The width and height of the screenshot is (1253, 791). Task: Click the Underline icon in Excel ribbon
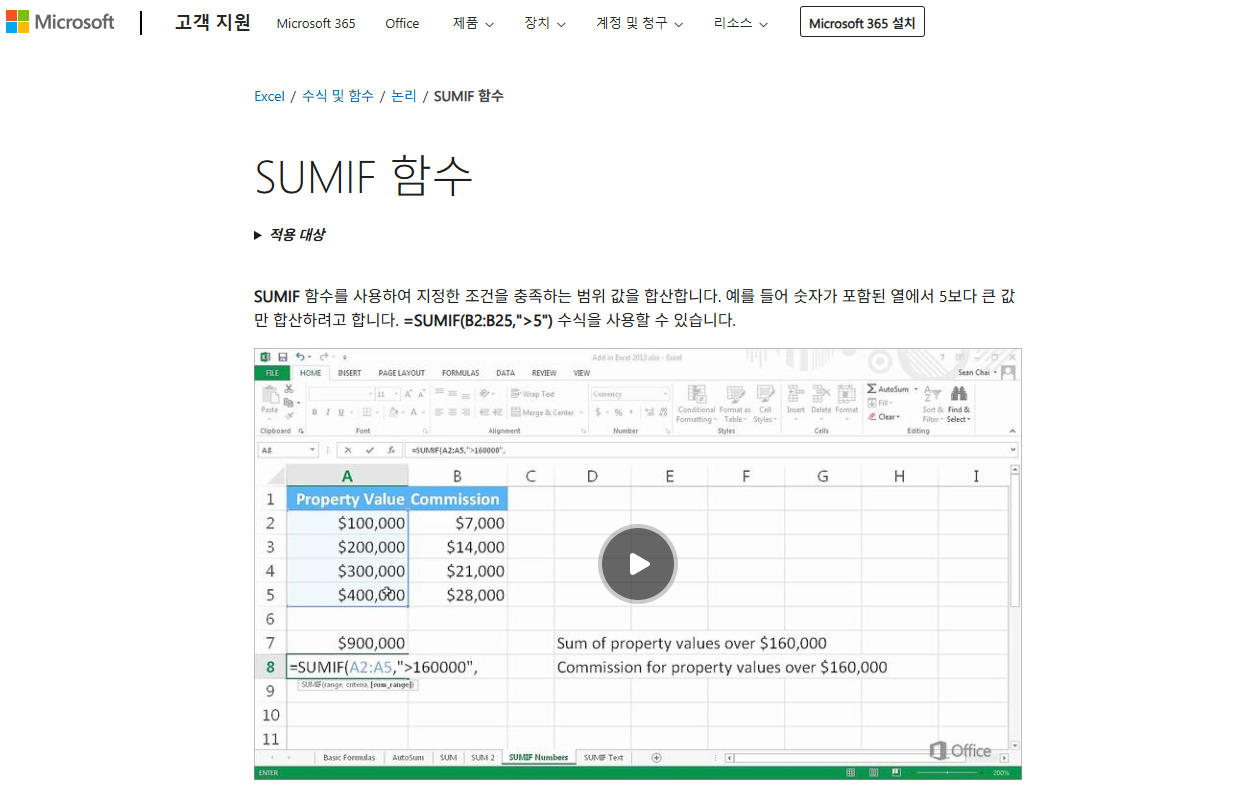[x=340, y=412]
